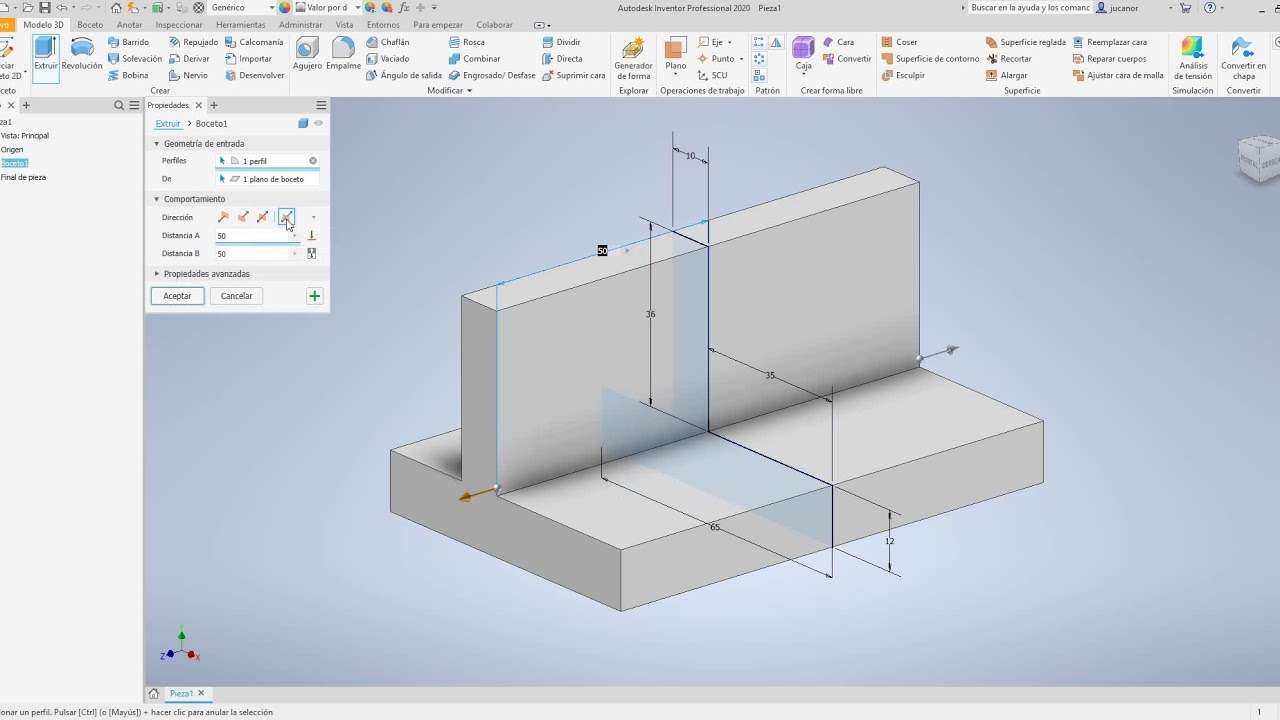Click Convertir en chapa

coord(1243,59)
